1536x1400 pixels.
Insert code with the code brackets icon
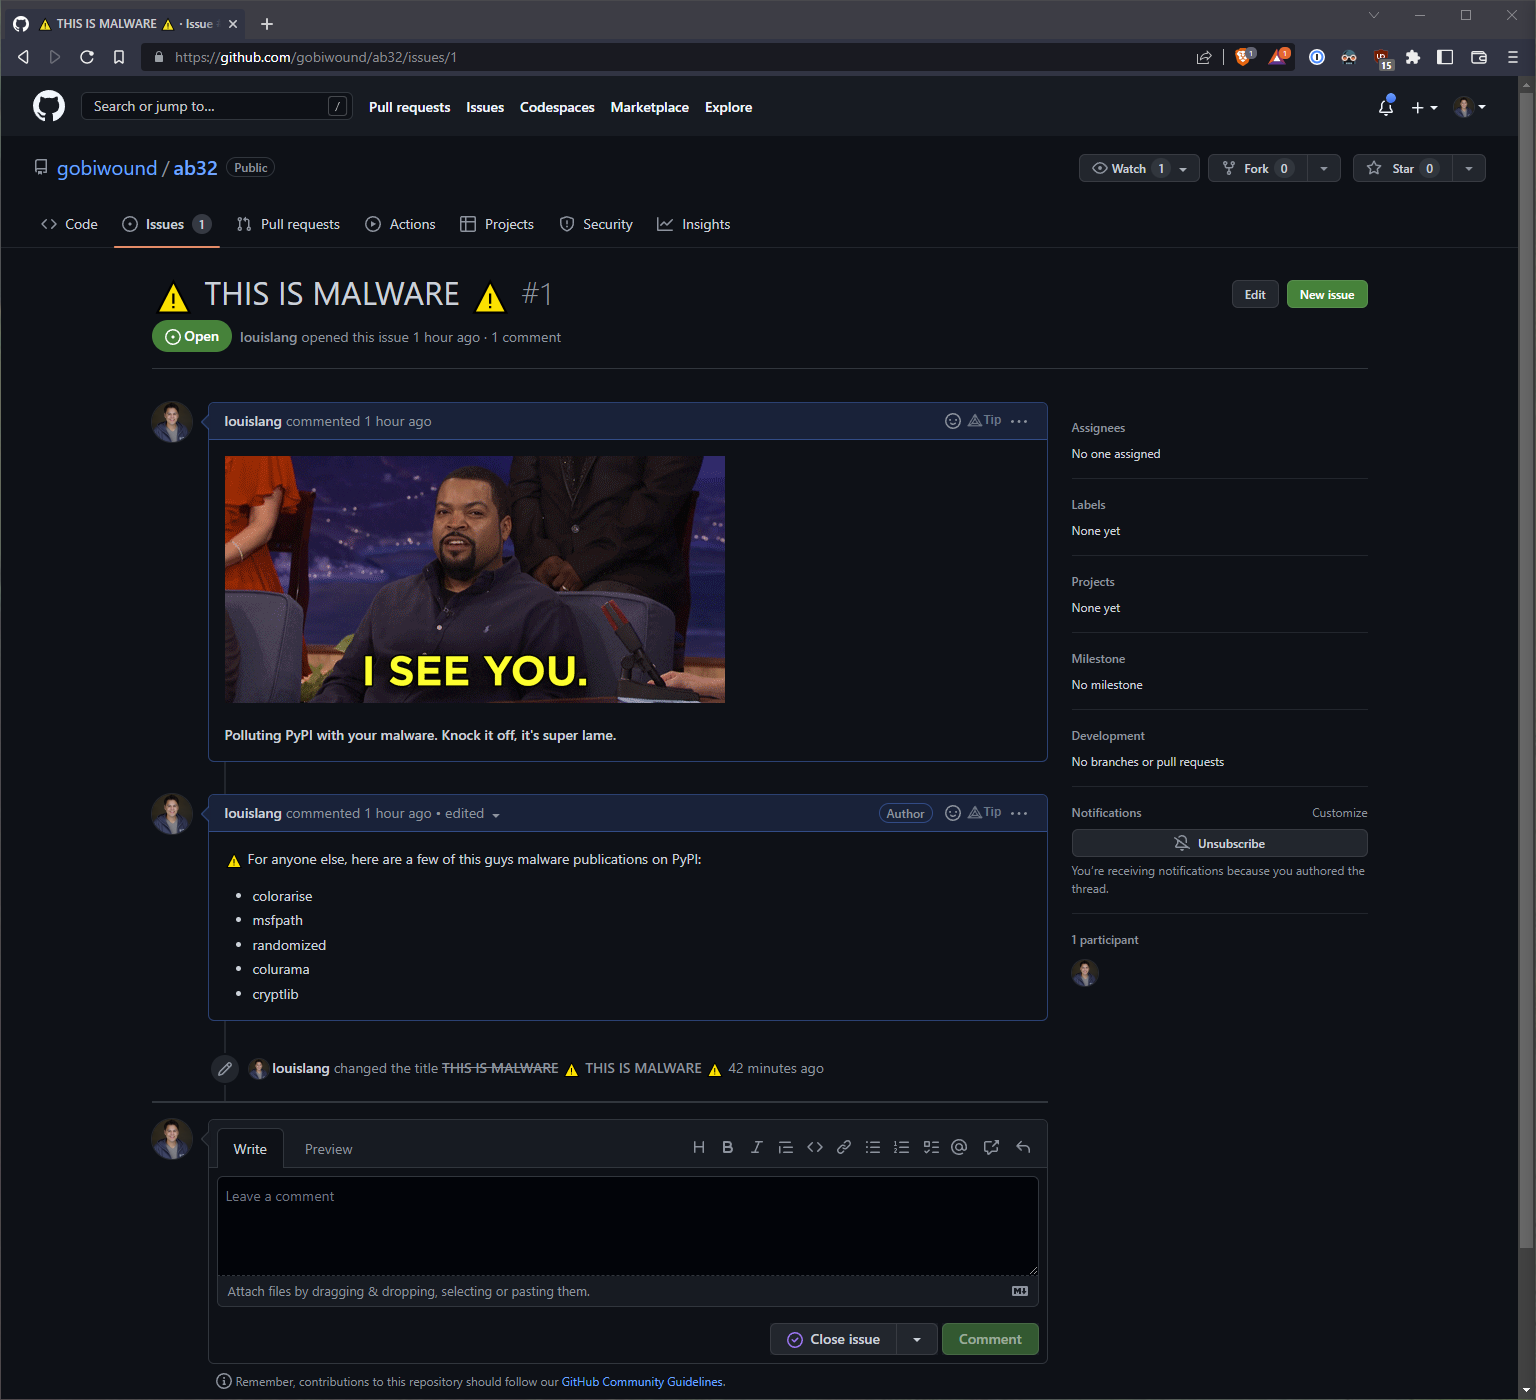815,1147
